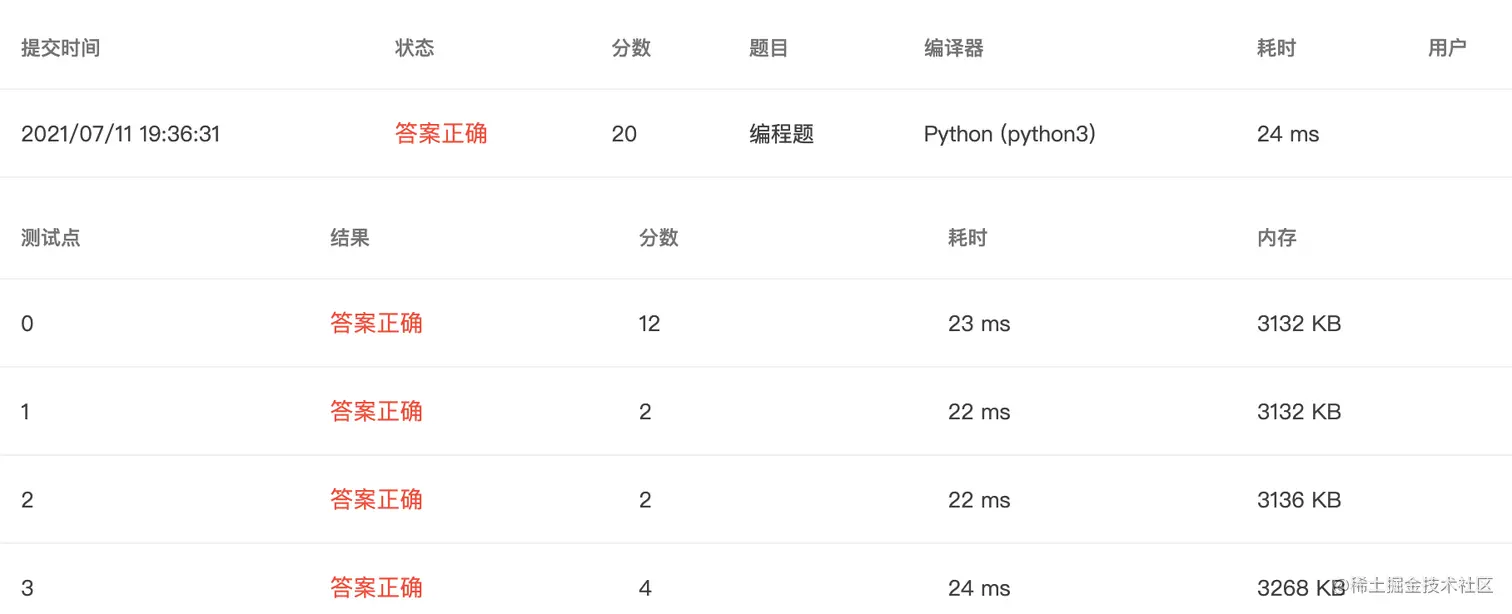Image resolution: width=1512 pixels, height=614 pixels.
Task: Click the 用户 column header
Action: click(x=1447, y=48)
